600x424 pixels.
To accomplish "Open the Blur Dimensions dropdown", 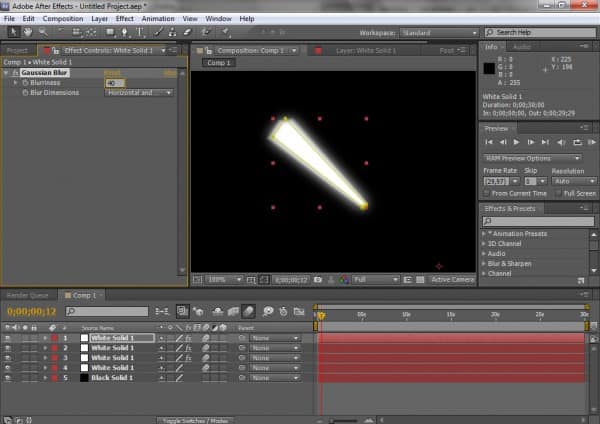I will (139, 93).
